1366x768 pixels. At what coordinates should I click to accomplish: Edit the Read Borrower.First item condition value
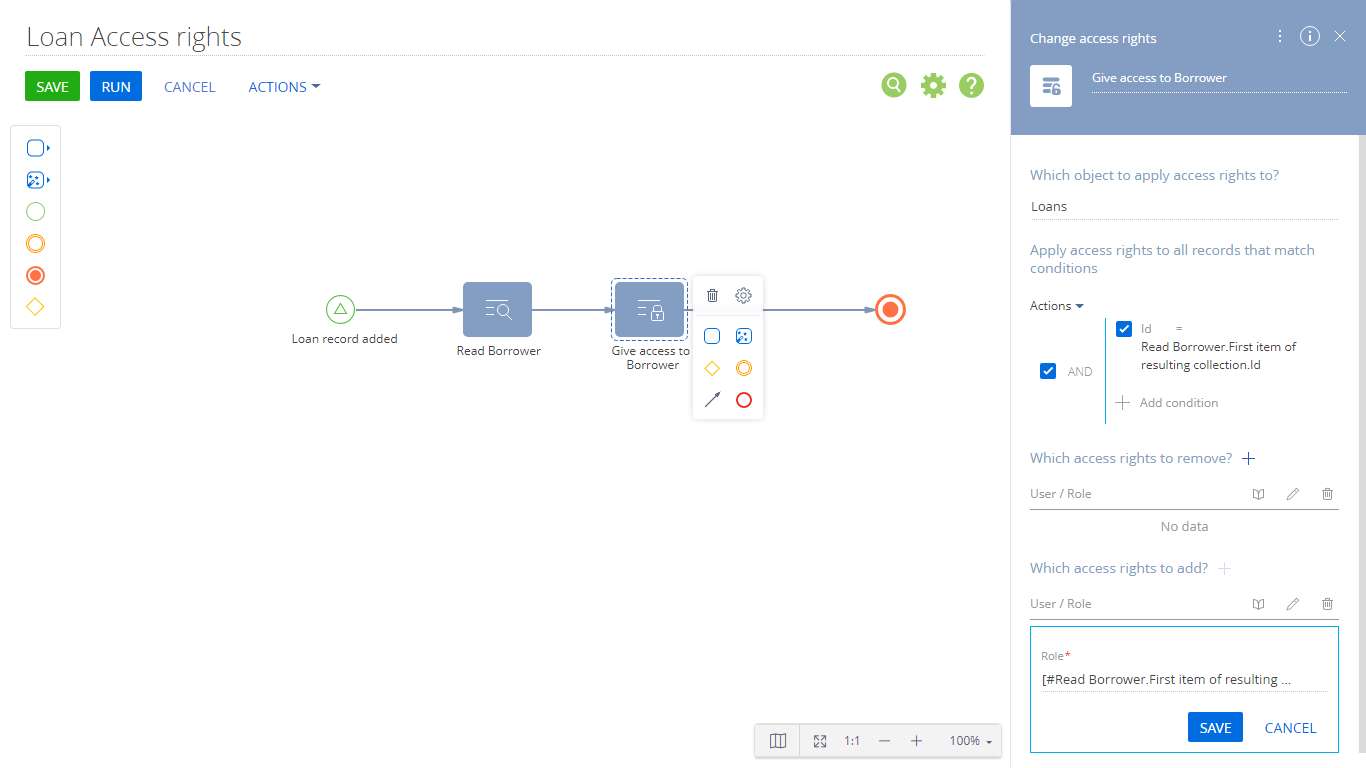[1218, 356]
